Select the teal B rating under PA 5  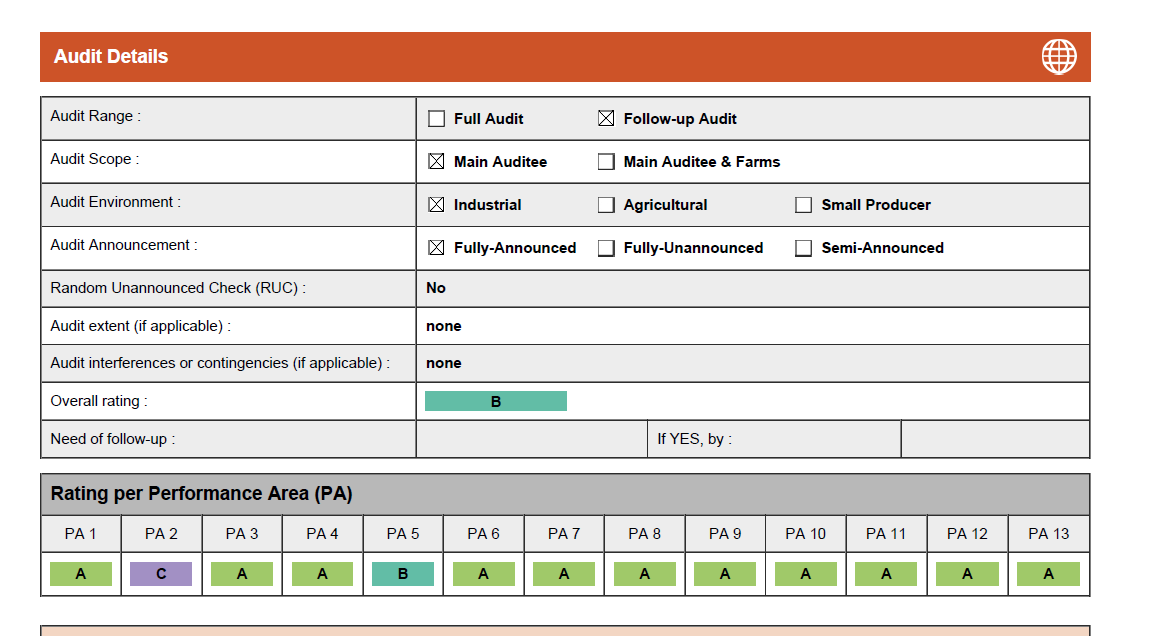[403, 574]
